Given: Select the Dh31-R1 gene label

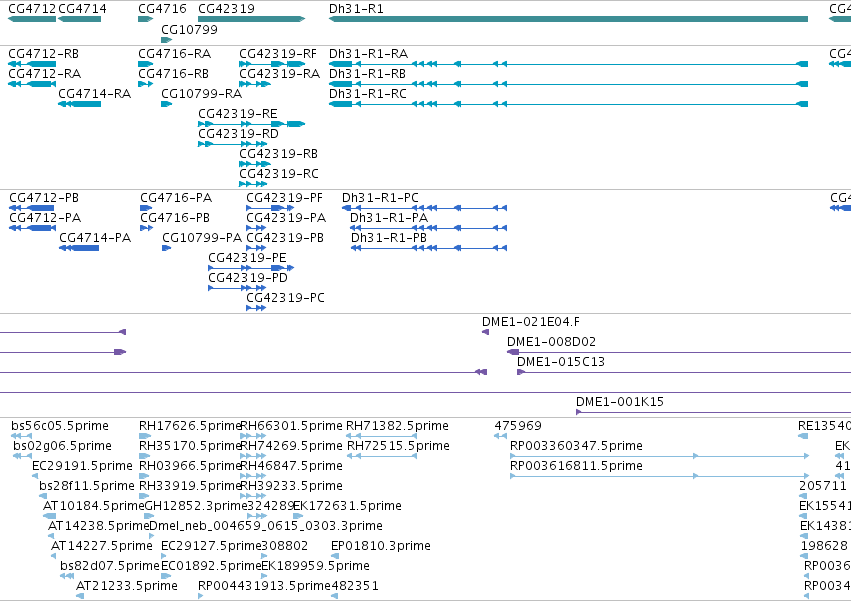Looking at the screenshot, I should (356, 9).
